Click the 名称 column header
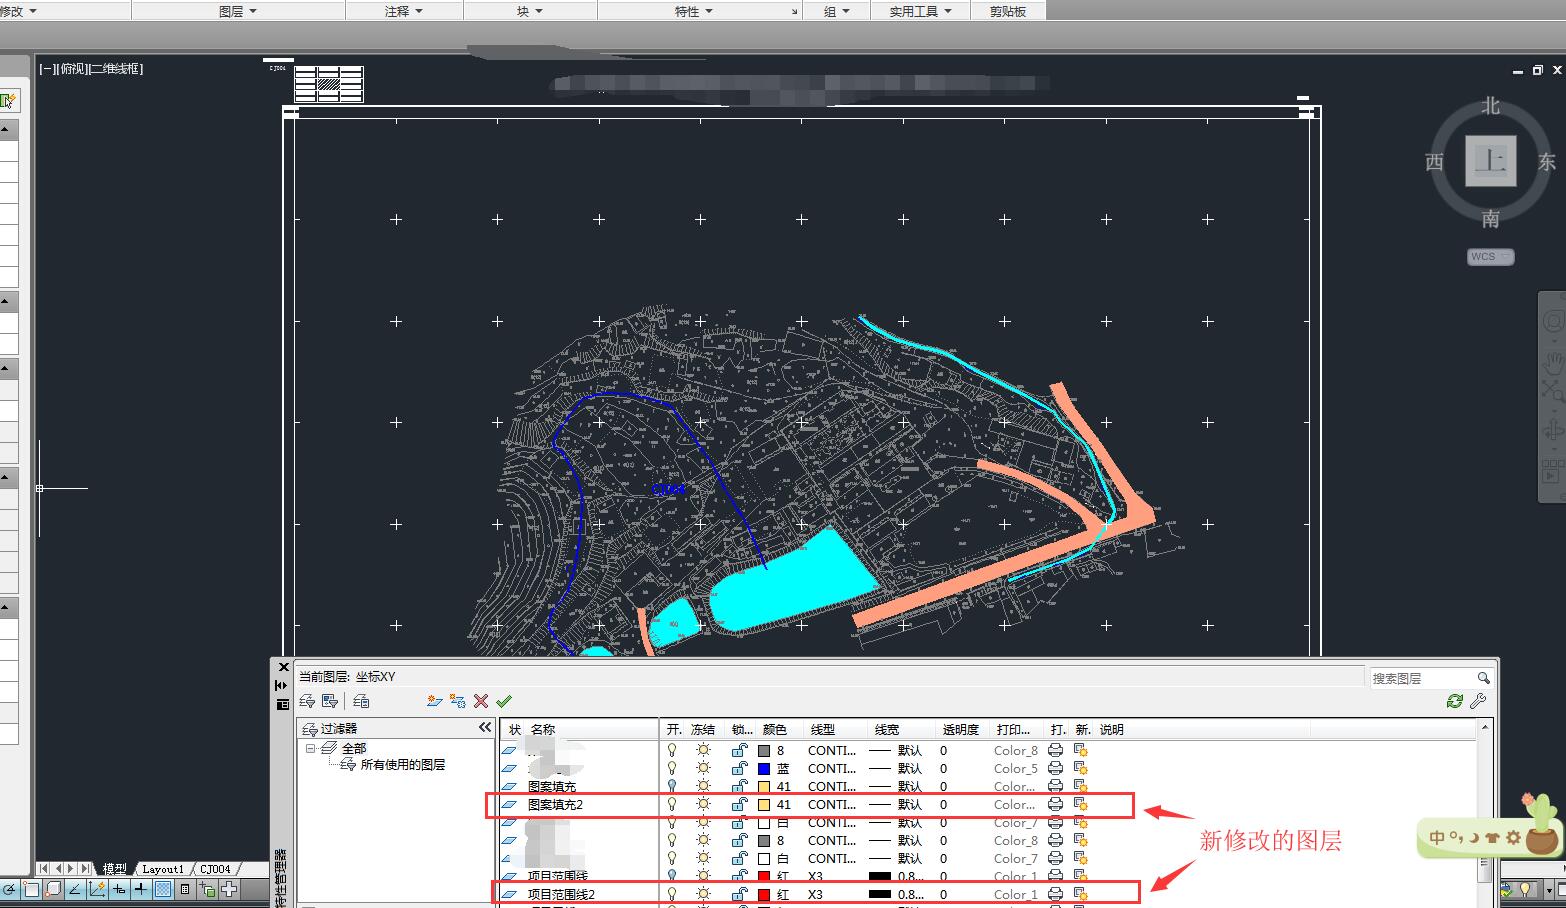Viewport: 1566px width, 908px height. 543,730
